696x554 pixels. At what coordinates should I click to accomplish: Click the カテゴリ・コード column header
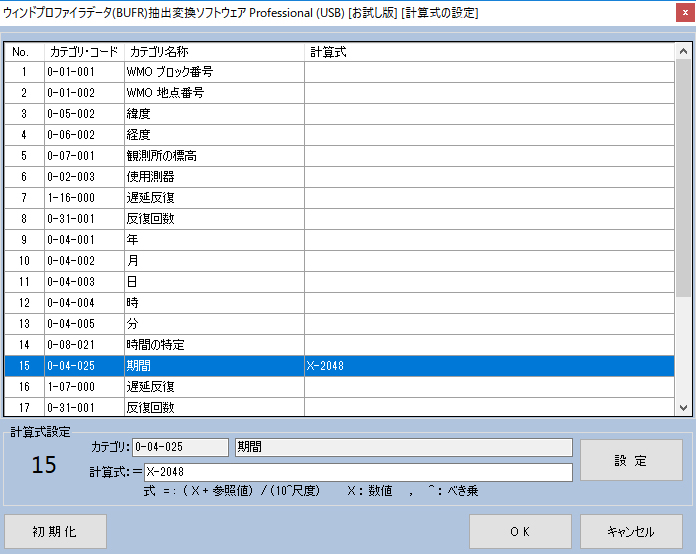pos(83,51)
